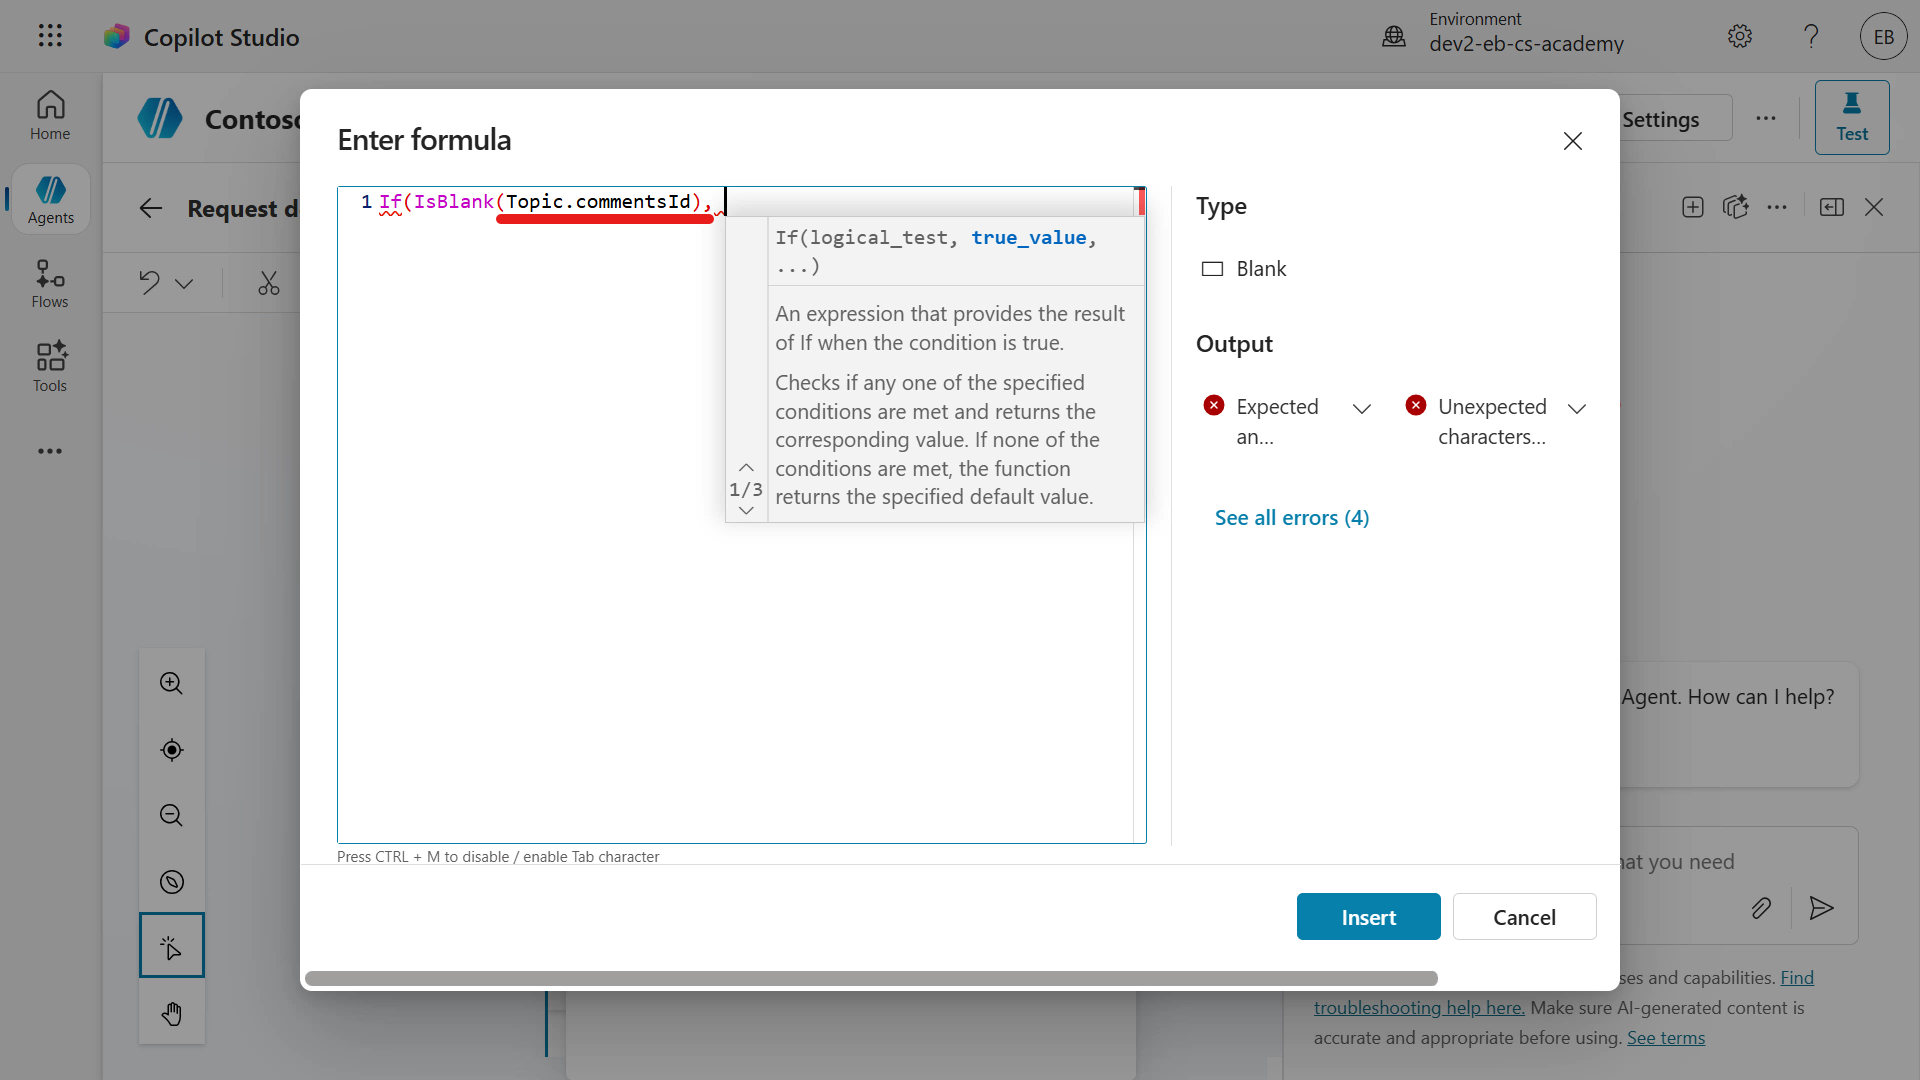Check the Blank type checkbox
This screenshot has height=1080, width=1920.
pos(1212,268)
